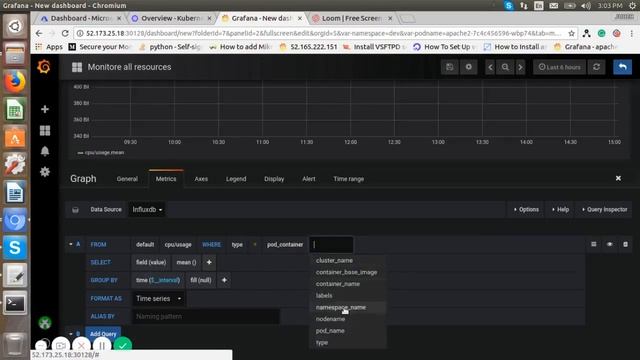Click the Add Query button
The image size is (640, 360).
click(103, 334)
